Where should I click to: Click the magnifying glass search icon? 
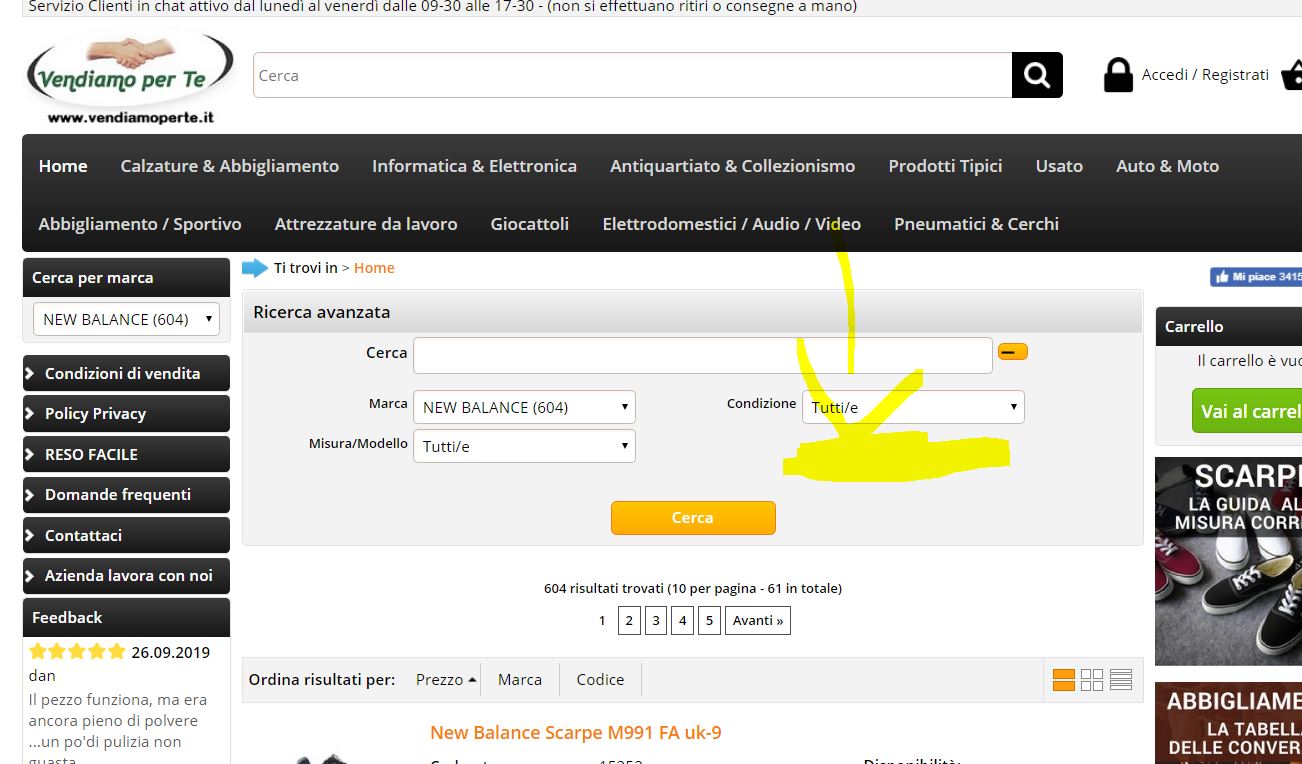[x=1037, y=75]
